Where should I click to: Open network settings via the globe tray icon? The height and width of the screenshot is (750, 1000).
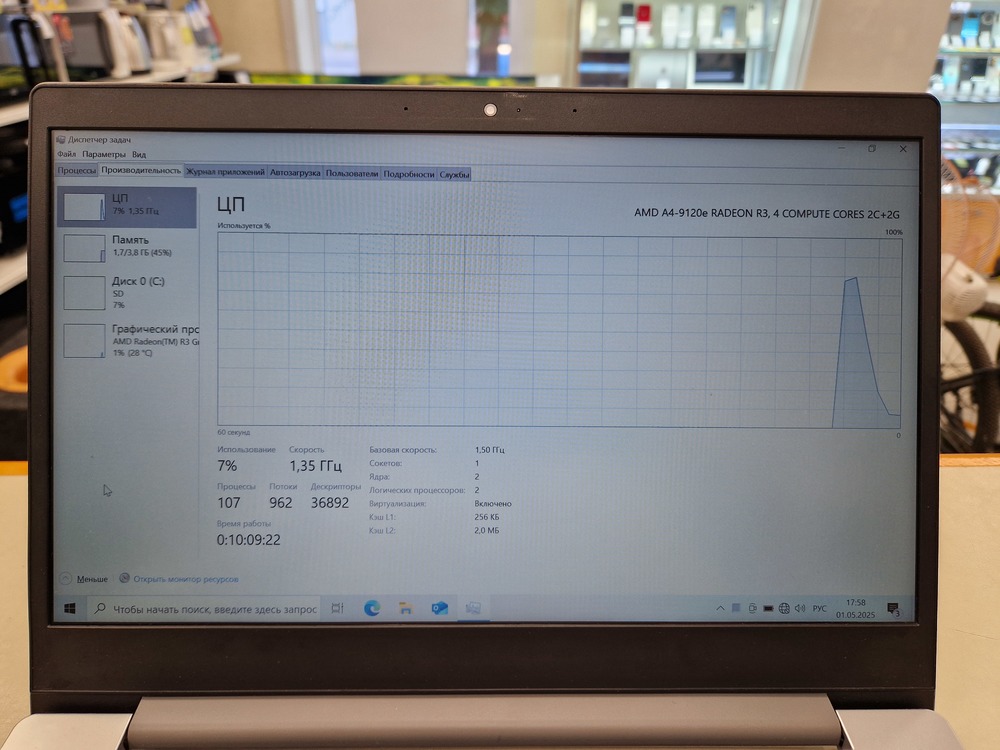pos(784,608)
